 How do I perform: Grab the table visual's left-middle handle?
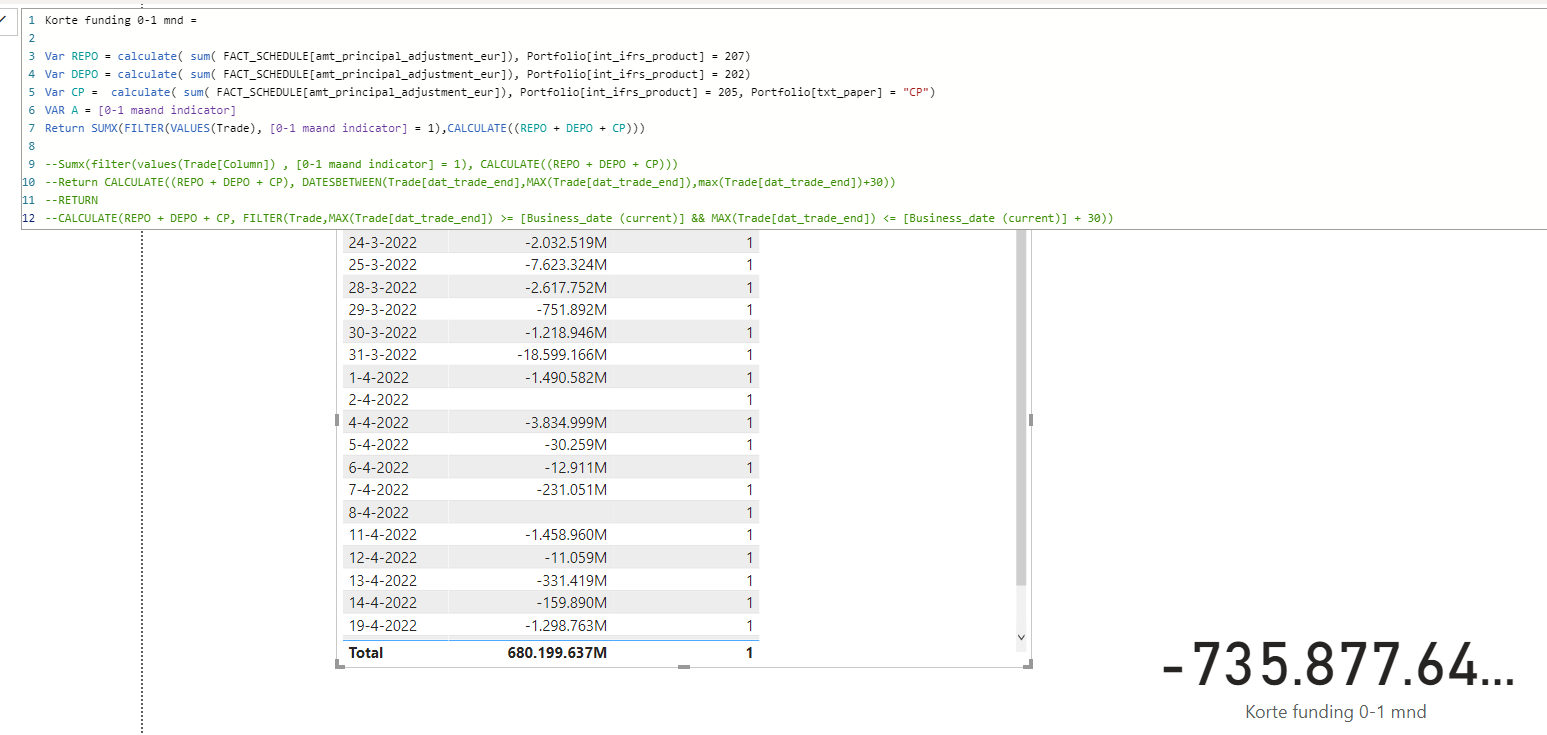pos(338,420)
